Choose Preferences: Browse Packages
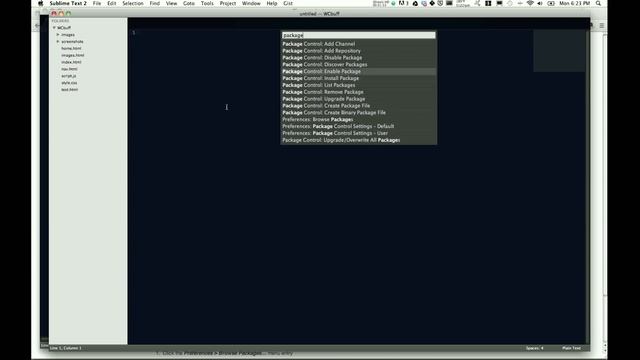 click(x=358, y=120)
